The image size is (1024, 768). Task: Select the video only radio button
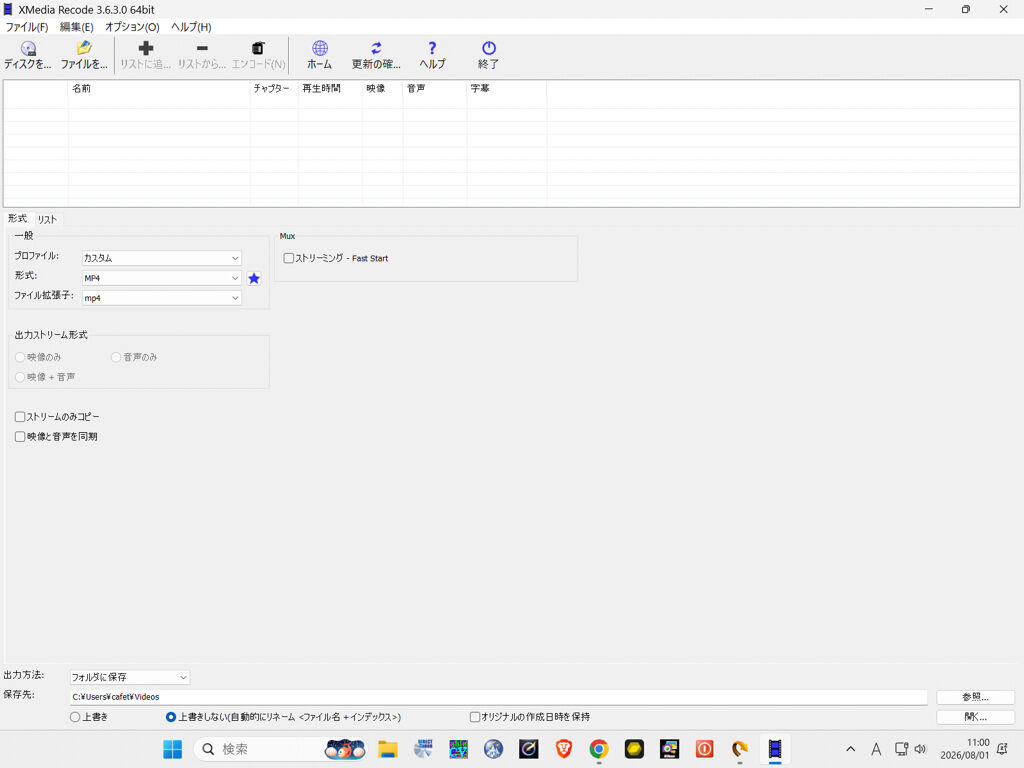tap(20, 357)
